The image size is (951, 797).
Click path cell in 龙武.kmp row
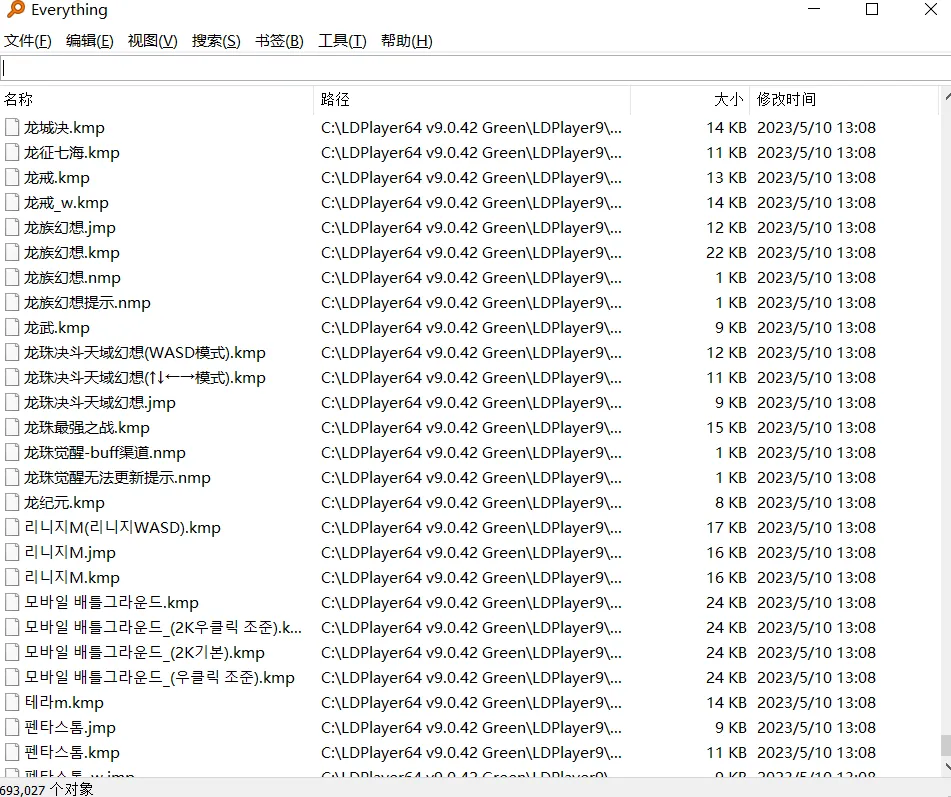(471, 328)
